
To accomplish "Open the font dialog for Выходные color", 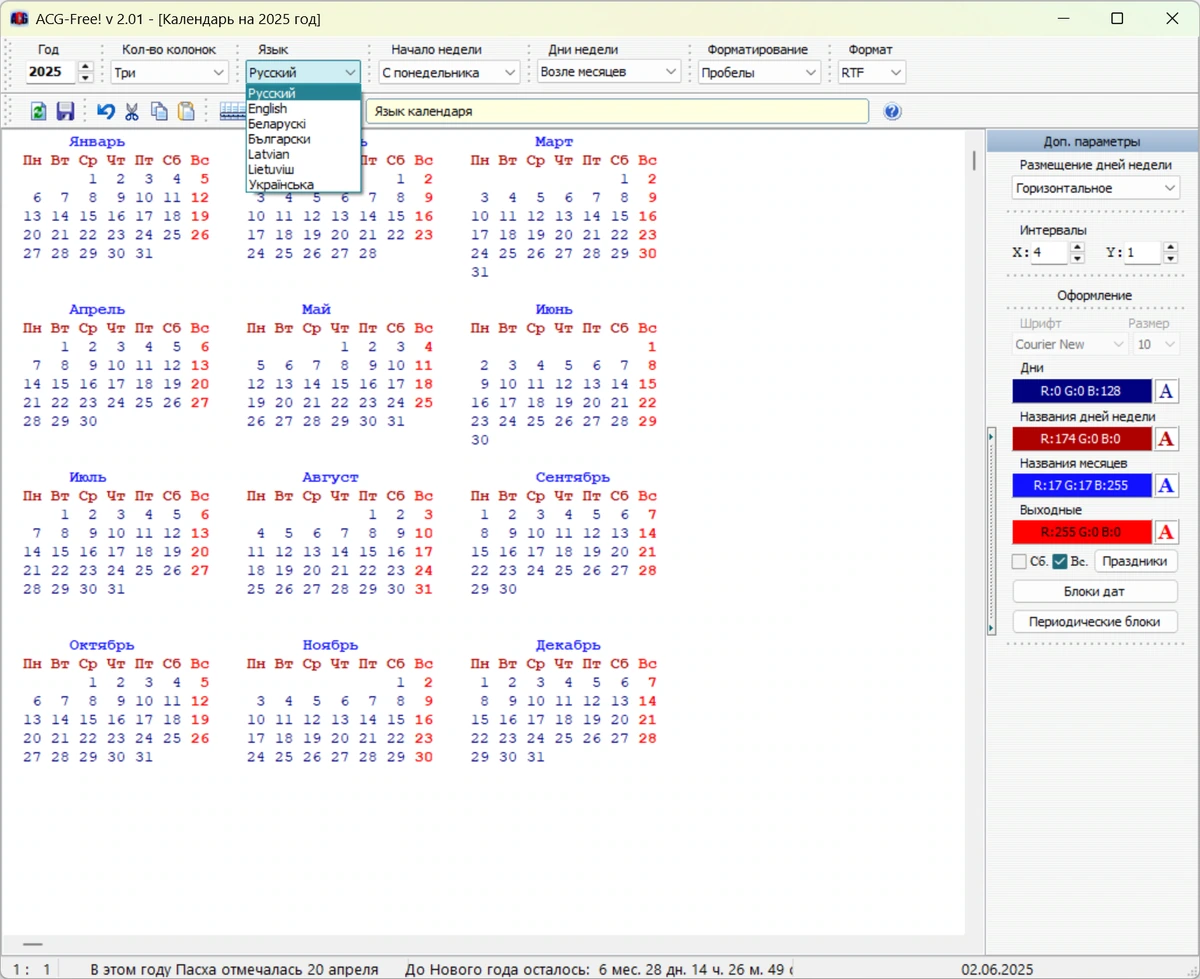I will [x=1166, y=532].
